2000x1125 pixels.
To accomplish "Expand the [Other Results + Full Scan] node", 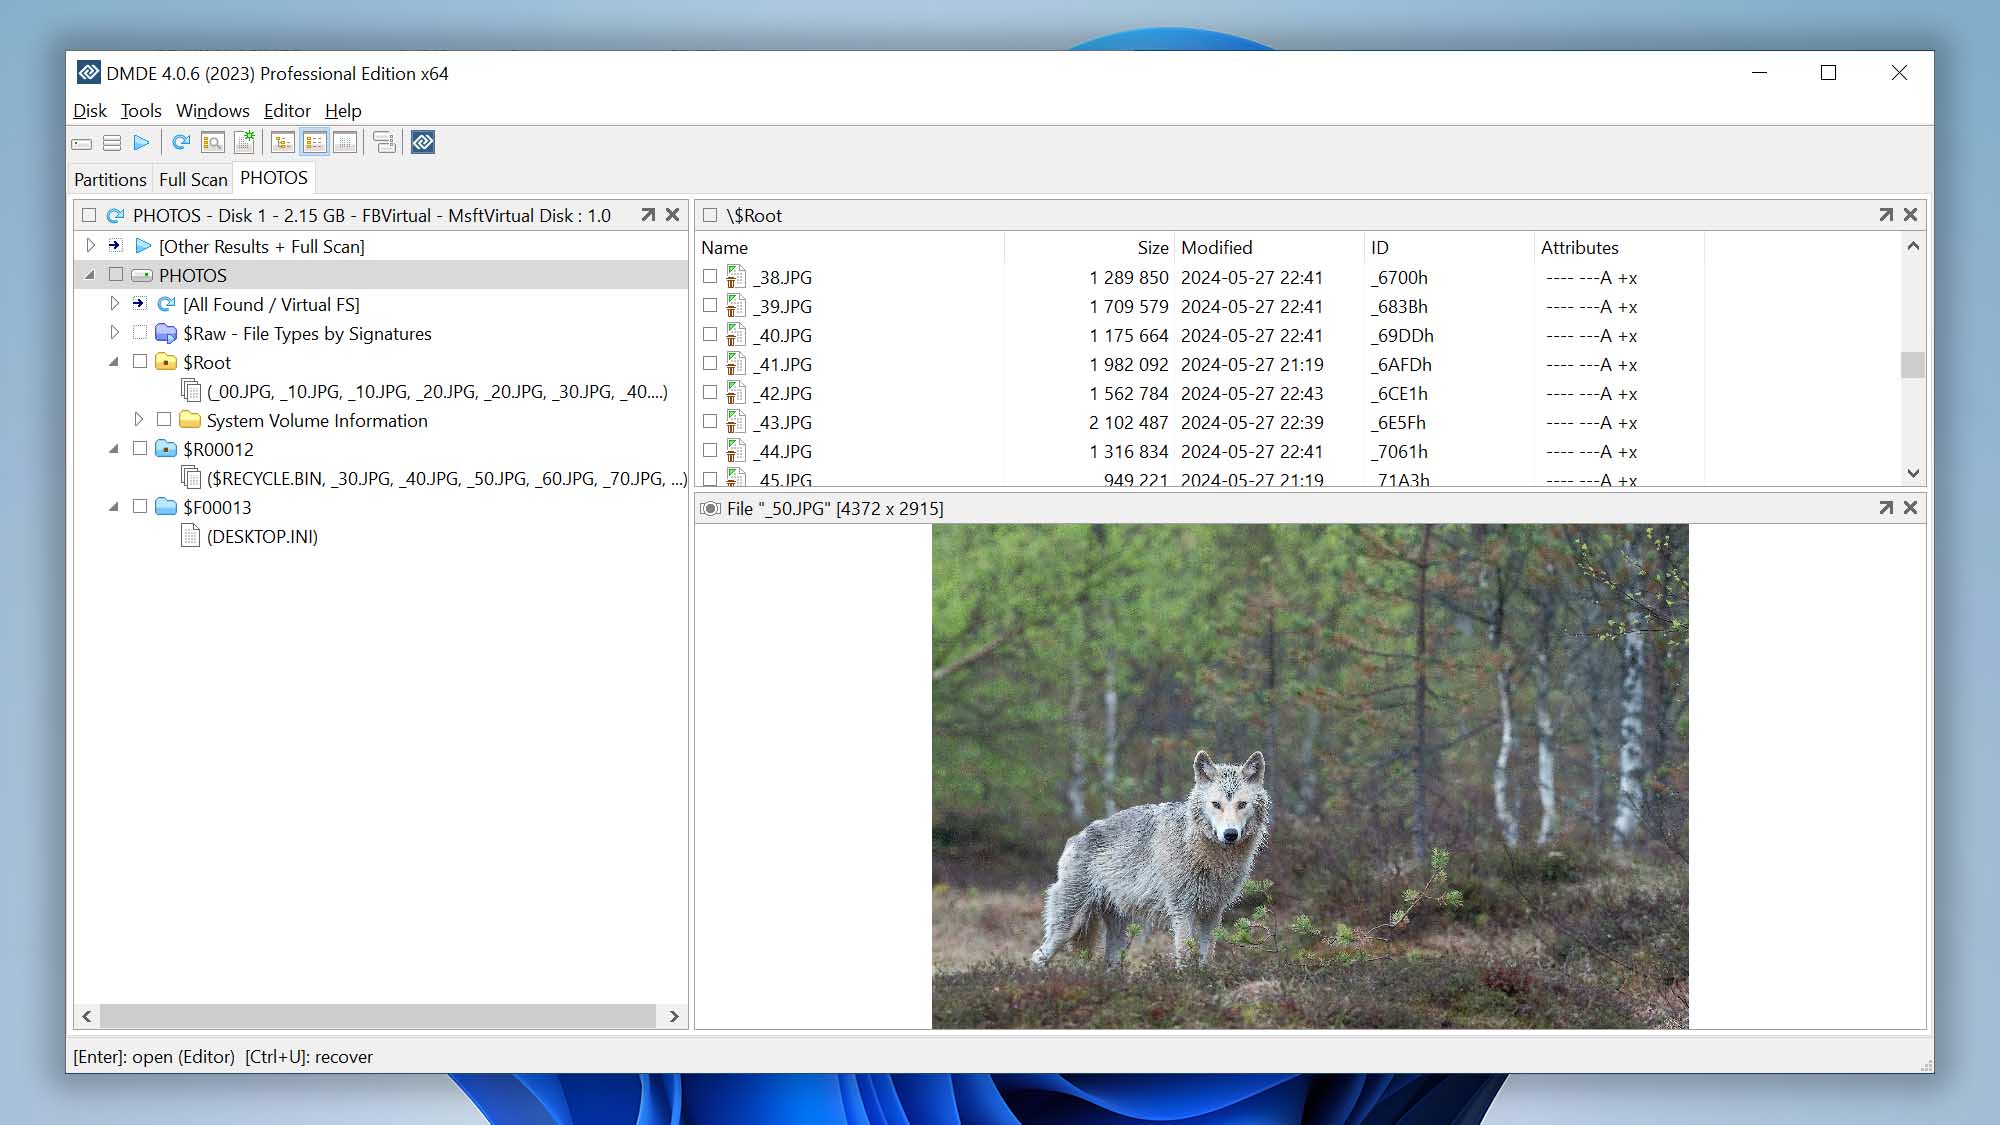I will [91, 246].
